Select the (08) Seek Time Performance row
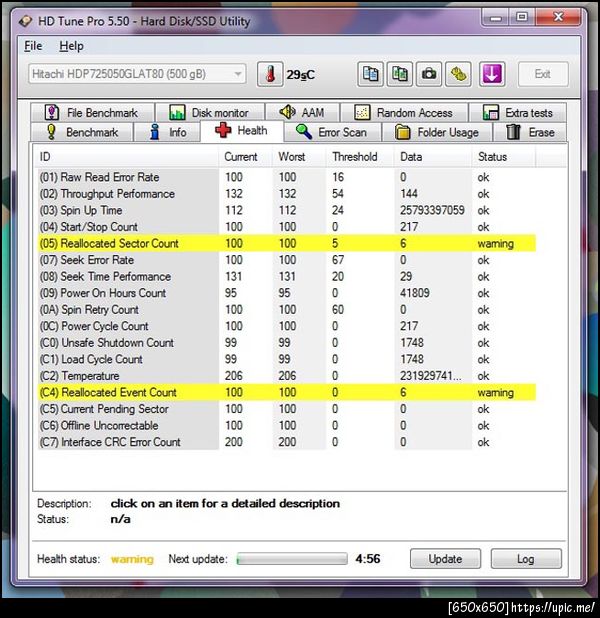This screenshot has height=618, width=600. tap(287, 277)
